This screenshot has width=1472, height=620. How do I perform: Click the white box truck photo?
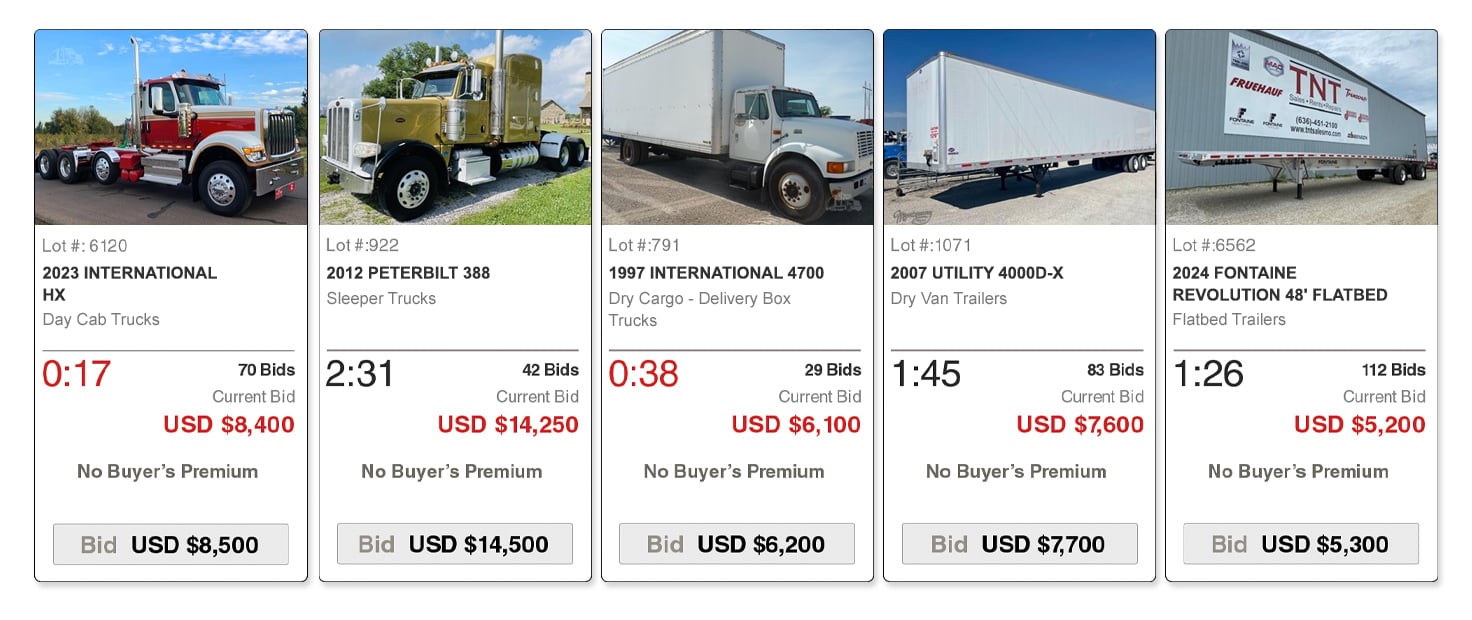[x=736, y=127]
